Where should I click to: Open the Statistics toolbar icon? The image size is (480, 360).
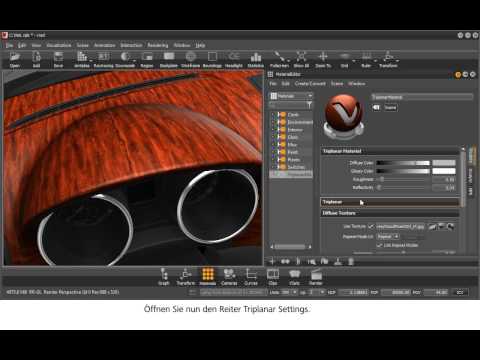pos(256,60)
